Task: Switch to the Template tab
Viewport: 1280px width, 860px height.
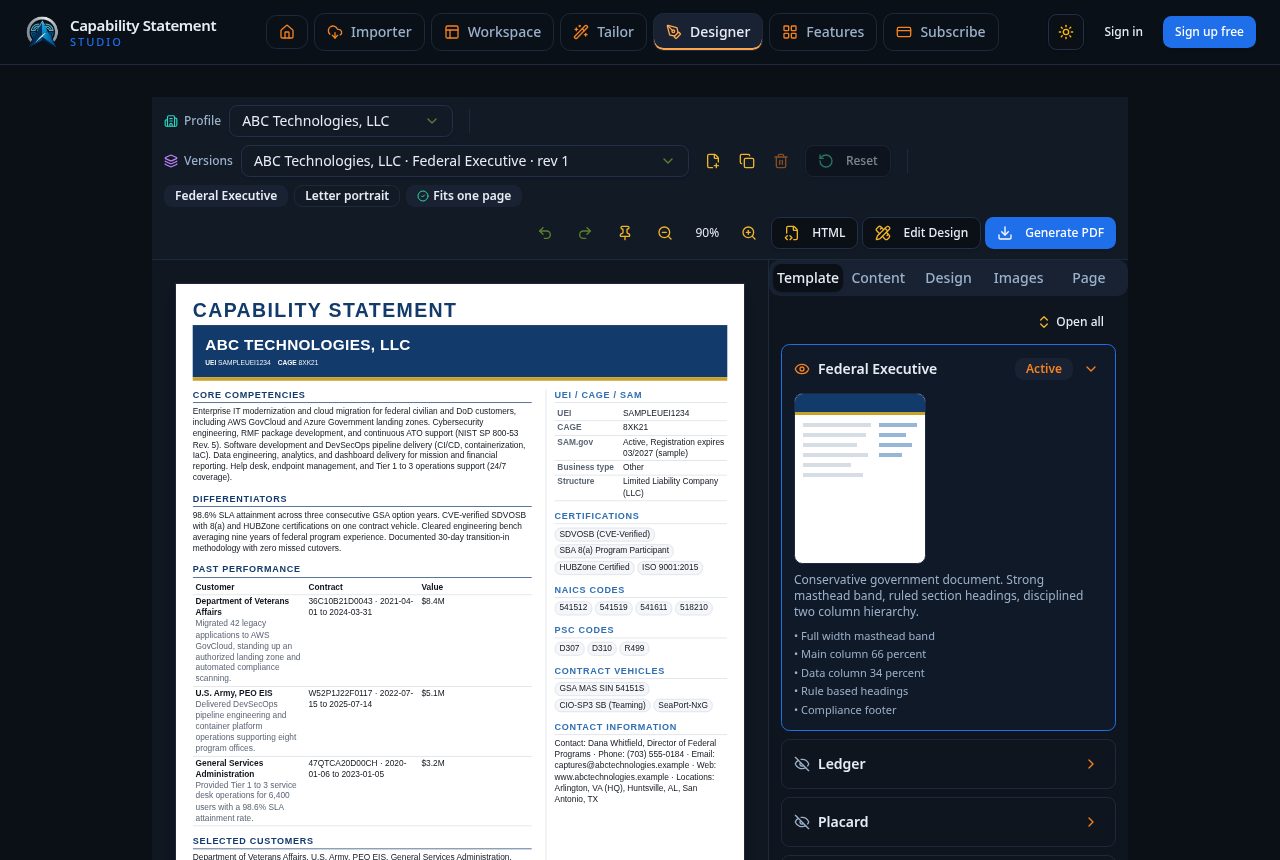Action: (x=808, y=278)
